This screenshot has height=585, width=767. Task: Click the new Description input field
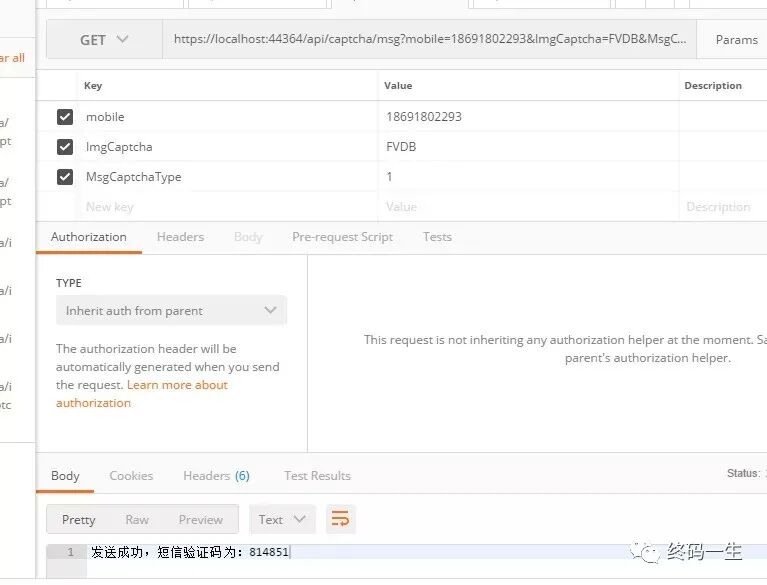723,207
